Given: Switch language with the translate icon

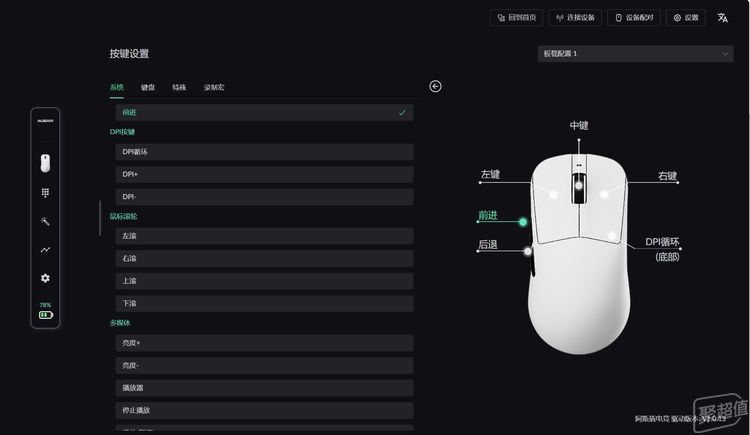Looking at the screenshot, I should tap(722, 18).
